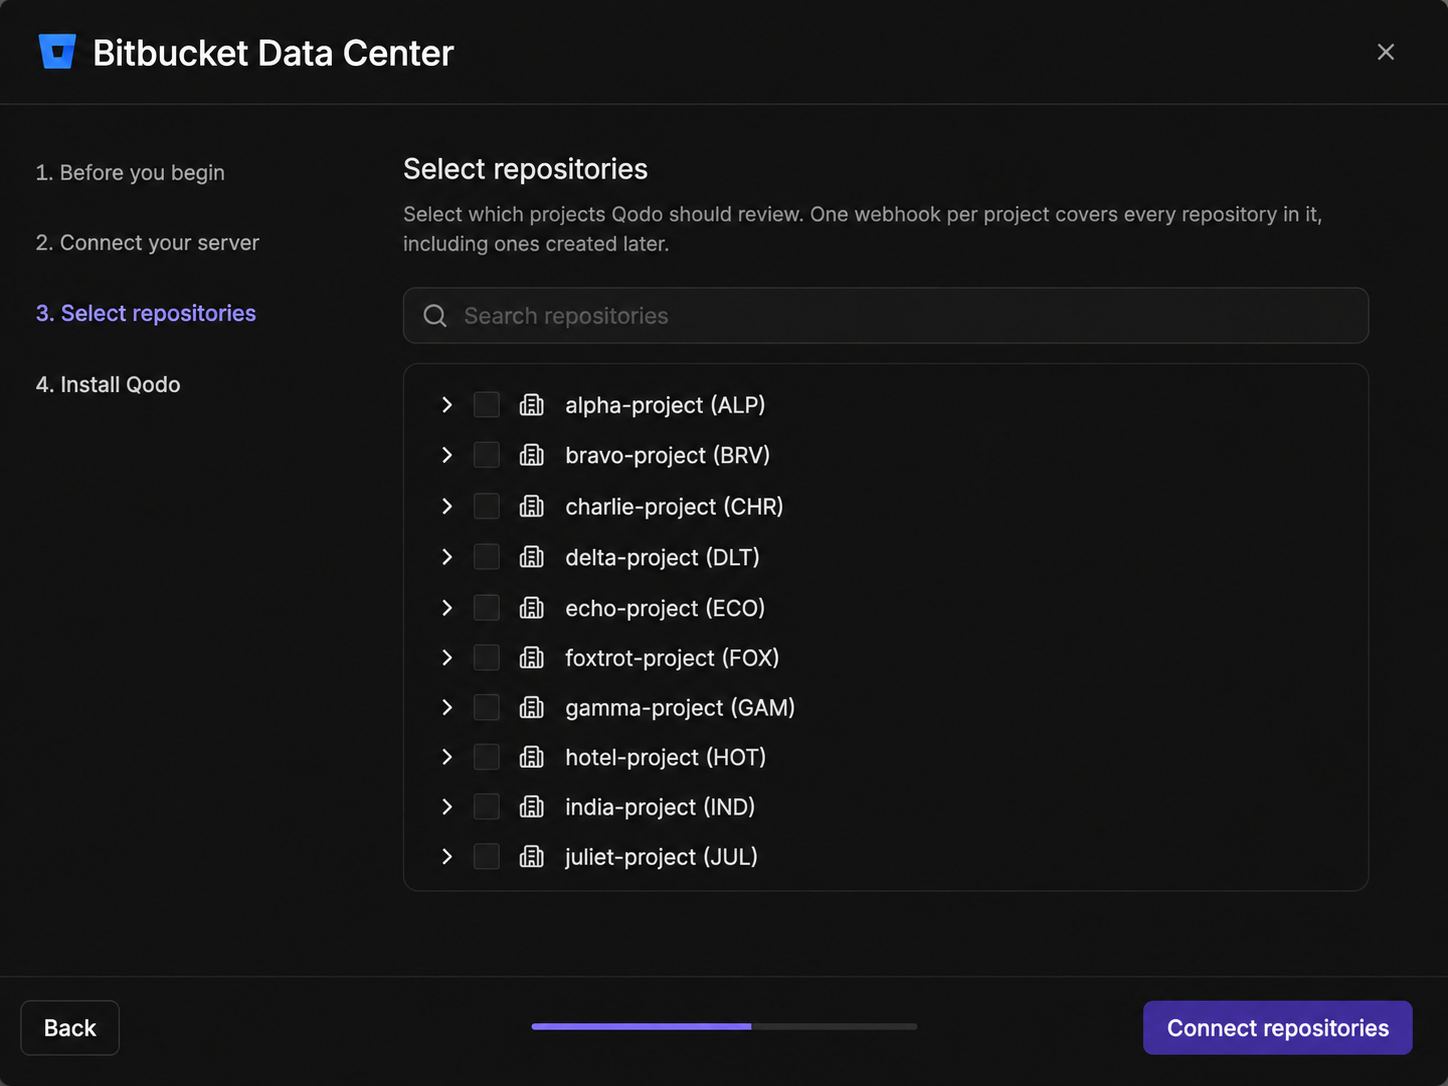This screenshot has height=1086, width=1448.
Task: Expand the echo-project tree row
Action: [x=447, y=608]
